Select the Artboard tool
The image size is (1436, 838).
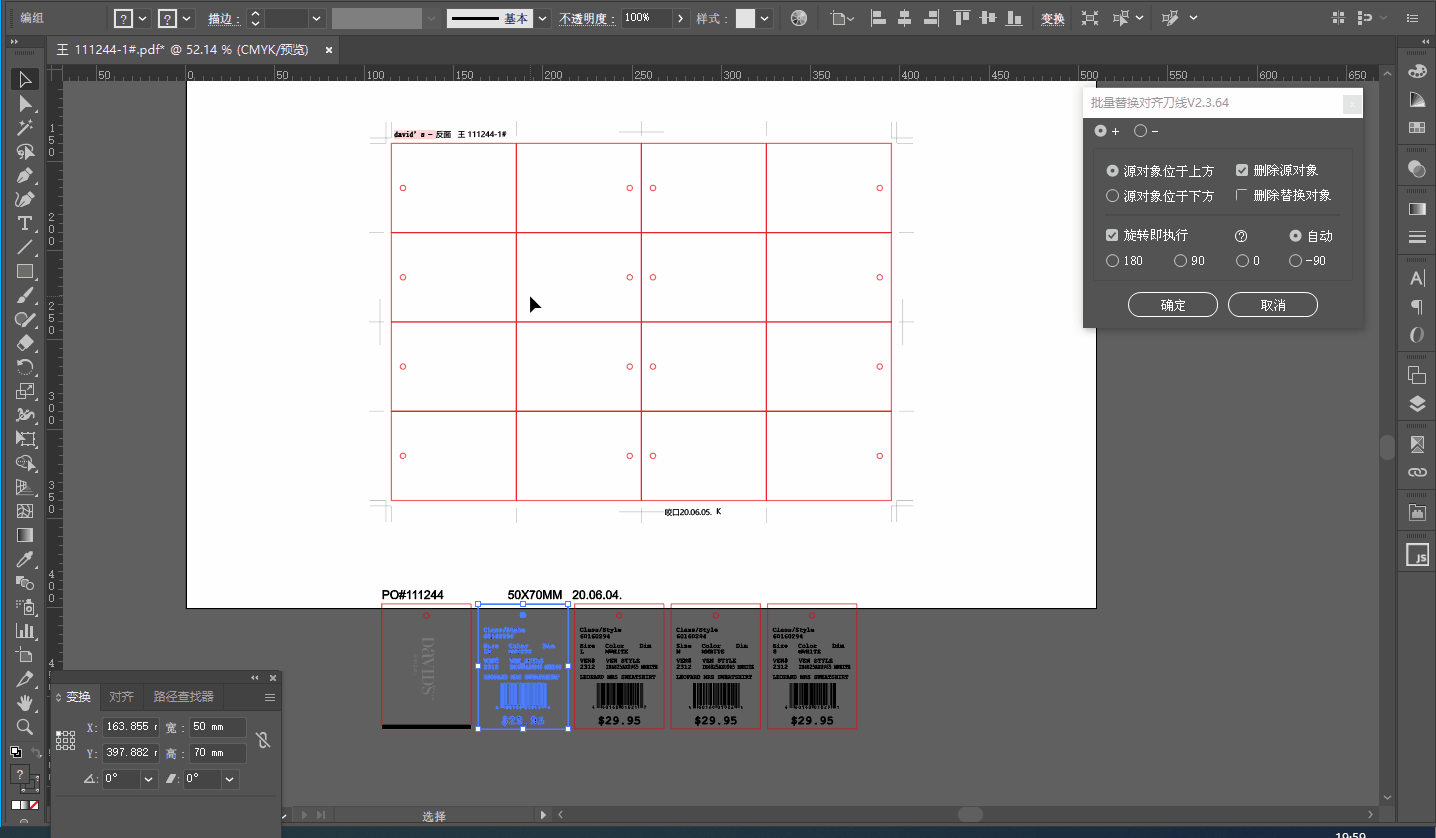pos(26,655)
